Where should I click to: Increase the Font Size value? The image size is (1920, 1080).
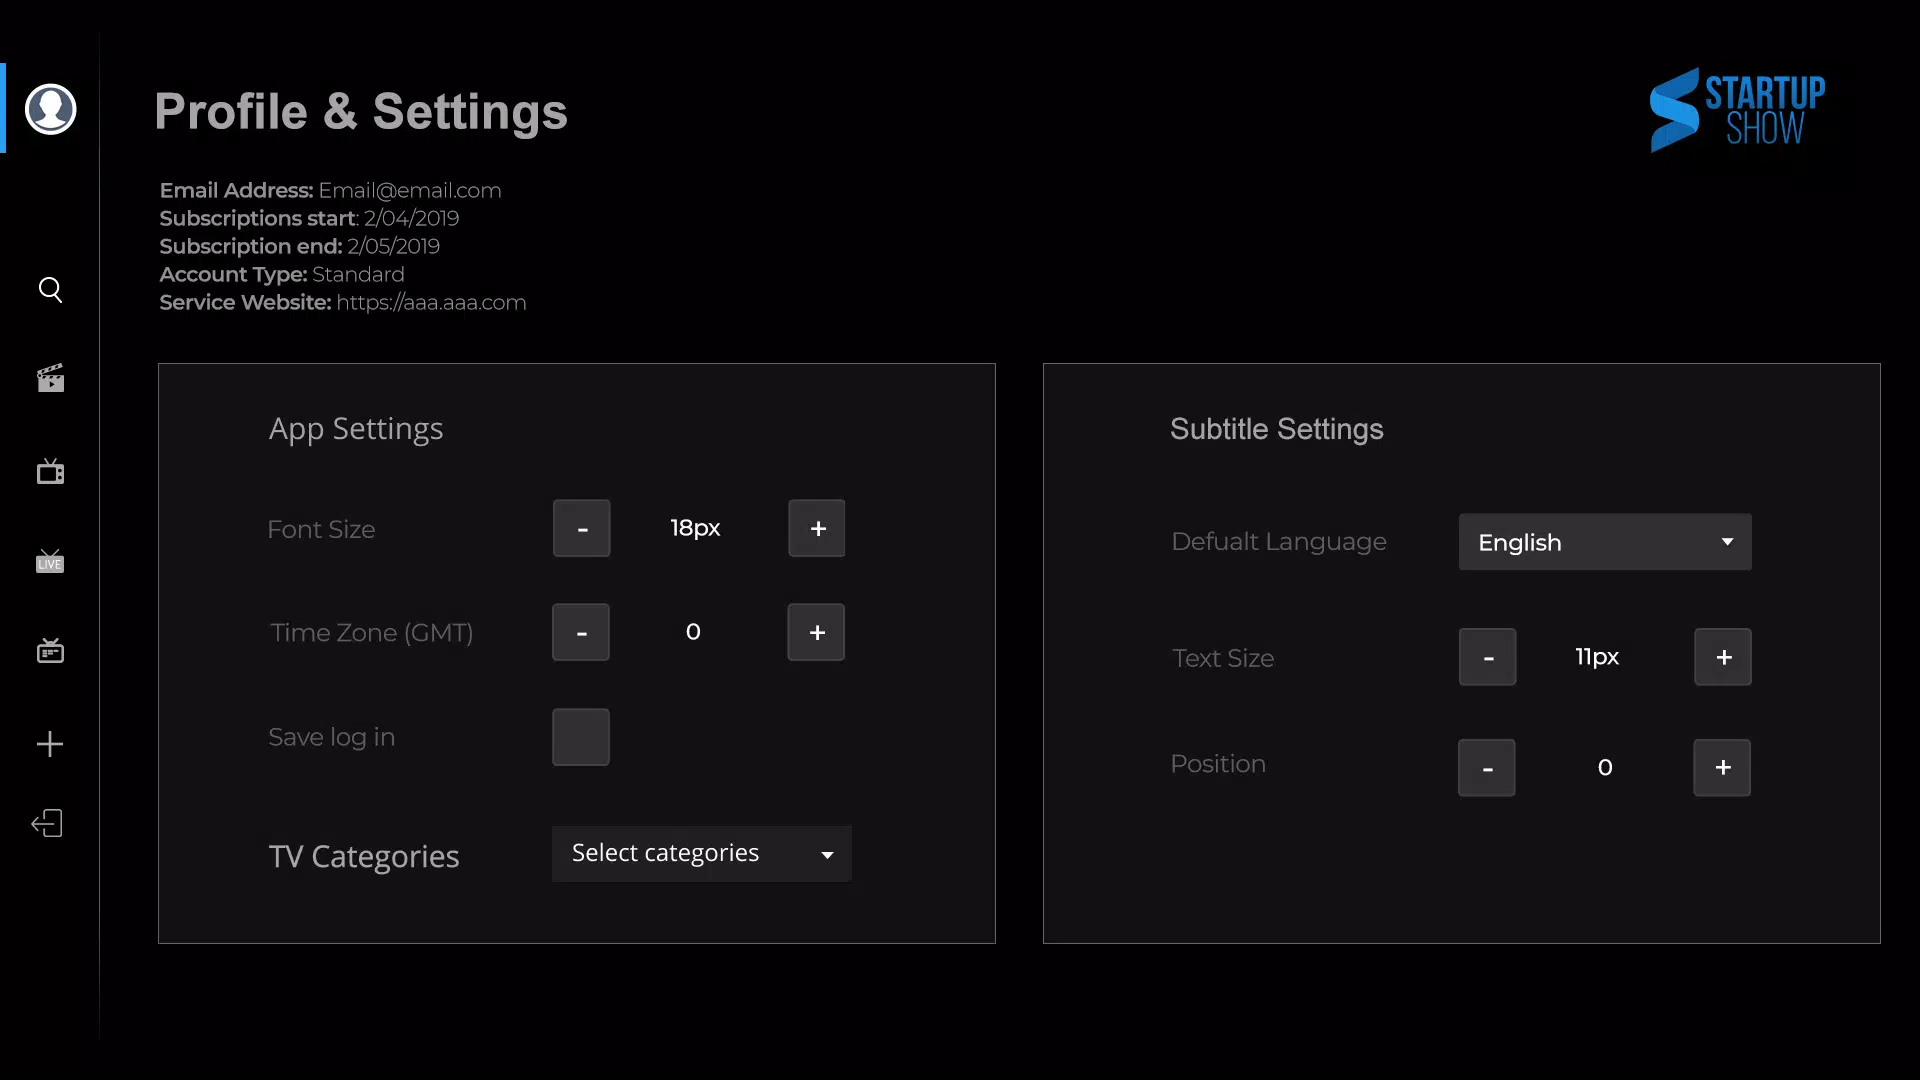click(817, 528)
